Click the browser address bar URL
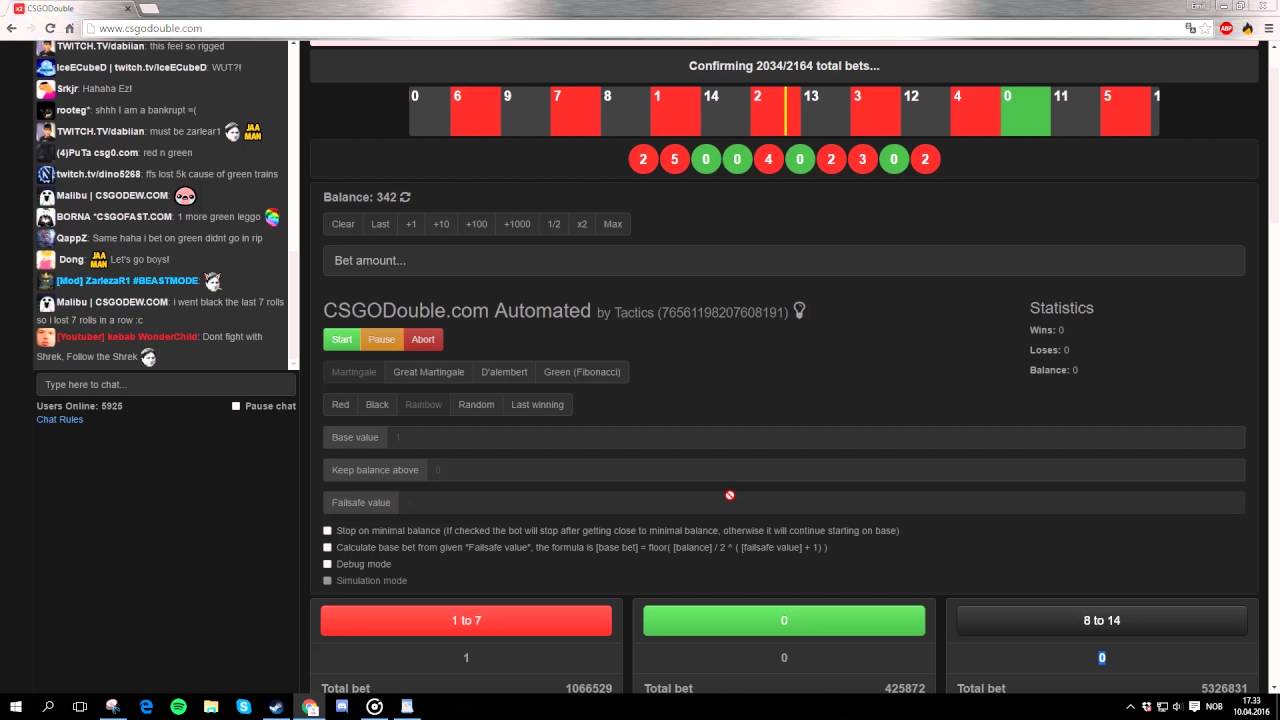Viewport: 1280px width, 720px height. pyautogui.click(x=151, y=28)
